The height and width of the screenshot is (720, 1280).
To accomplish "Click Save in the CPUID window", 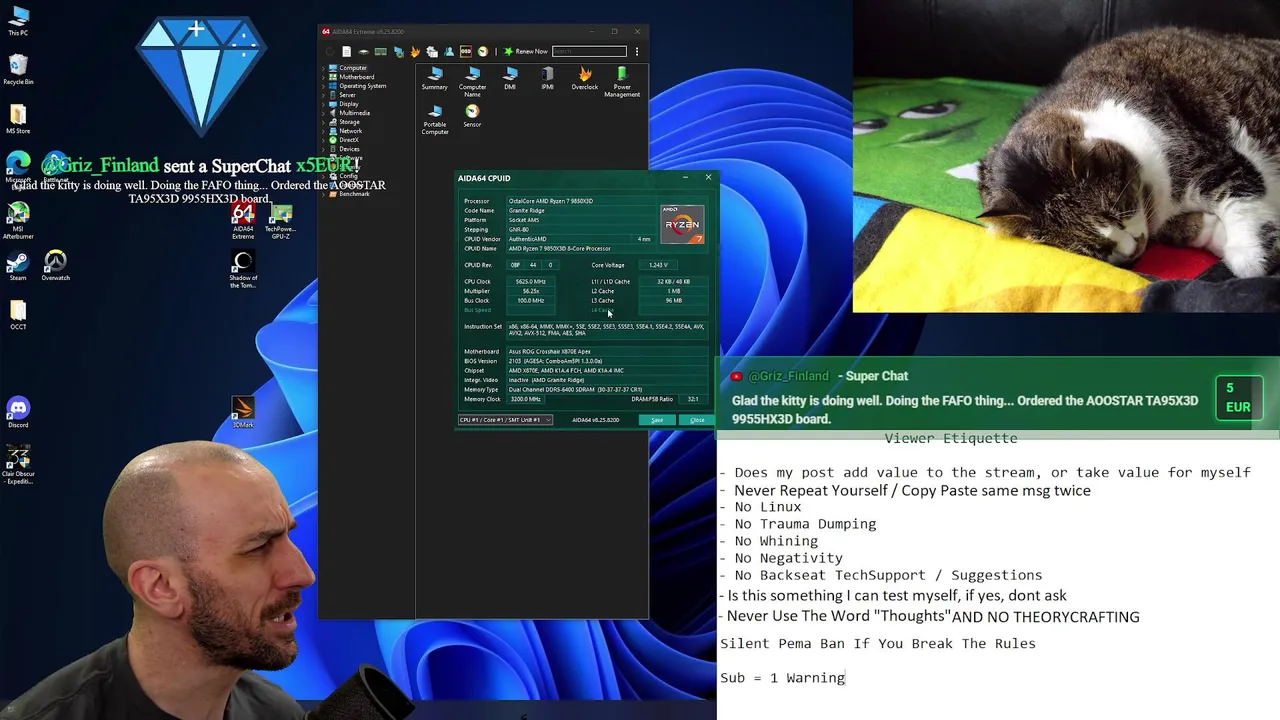I will 657,420.
